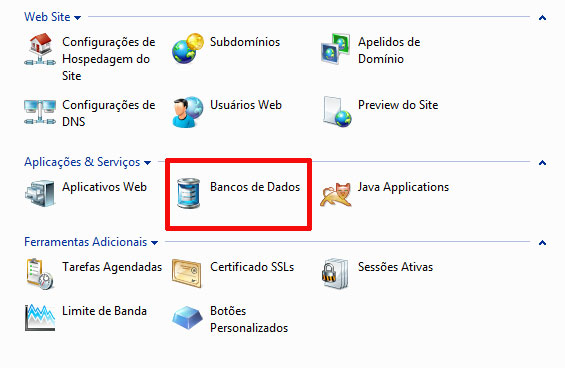Viewport: 565px width, 368px height.
Task: Launch the Java Applications link
Action: (404, 187)
